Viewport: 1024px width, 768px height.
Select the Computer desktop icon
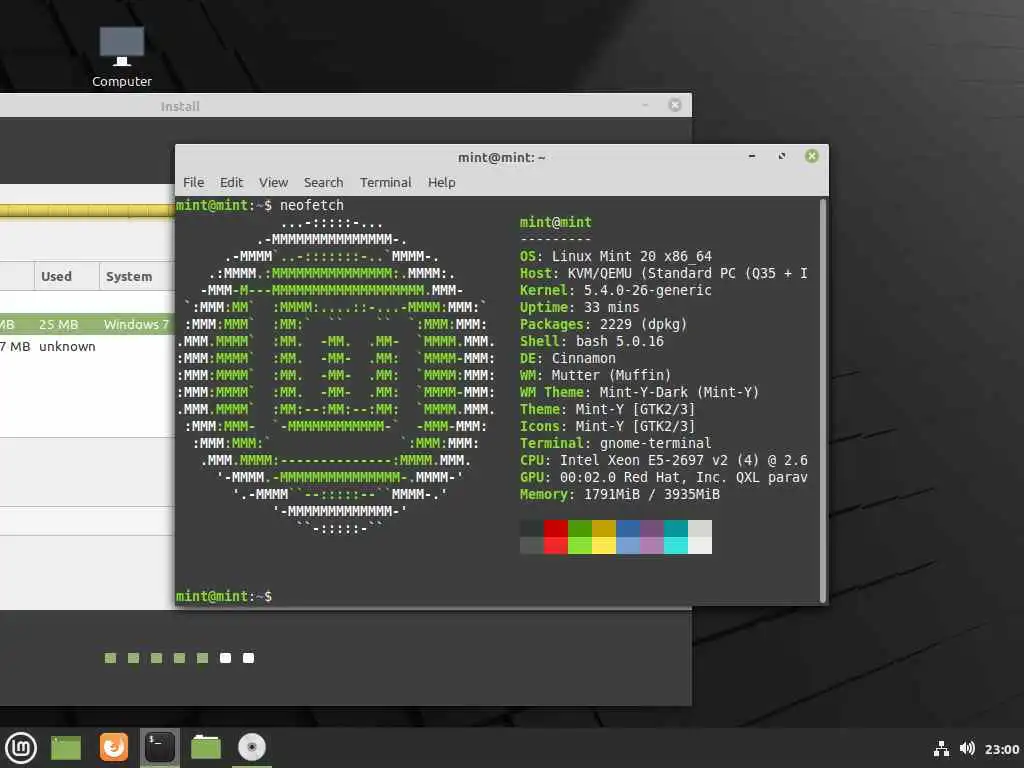pyautogui.click(x=121, y=57)
